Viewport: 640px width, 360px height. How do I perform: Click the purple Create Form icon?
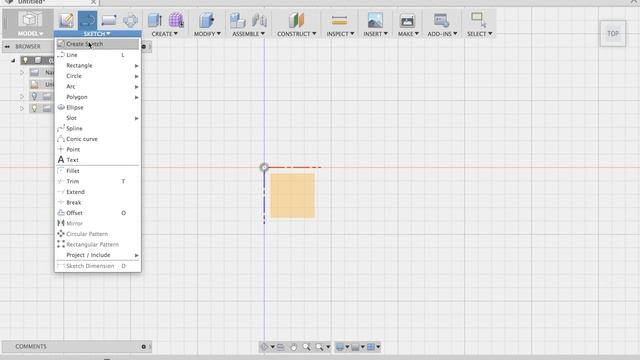click(176, 20)
